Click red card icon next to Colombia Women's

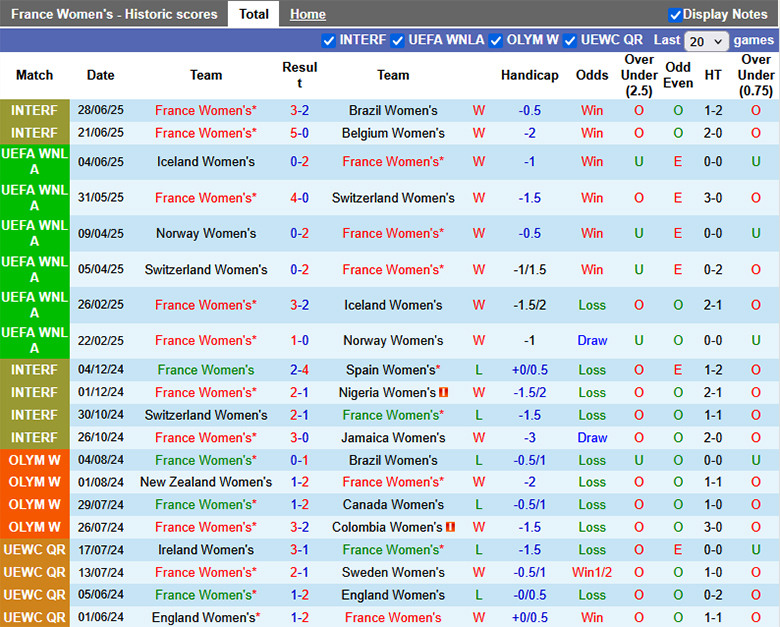[450, 527]
